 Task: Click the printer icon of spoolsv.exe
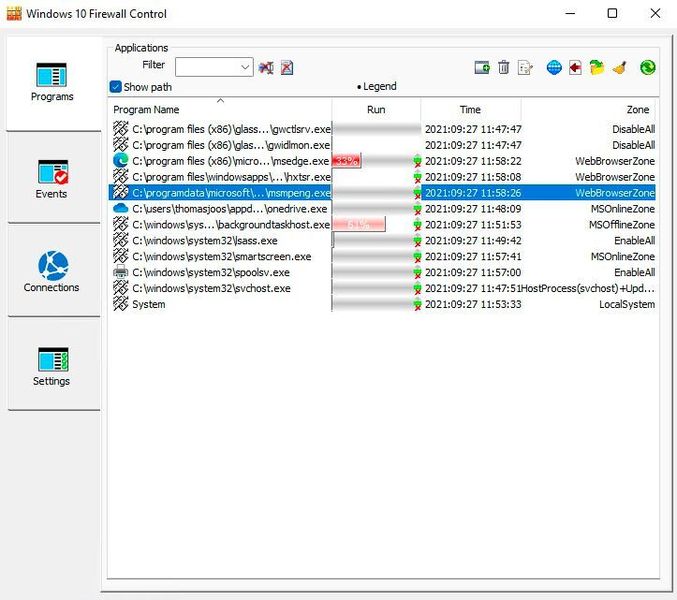tap(120, 272)
